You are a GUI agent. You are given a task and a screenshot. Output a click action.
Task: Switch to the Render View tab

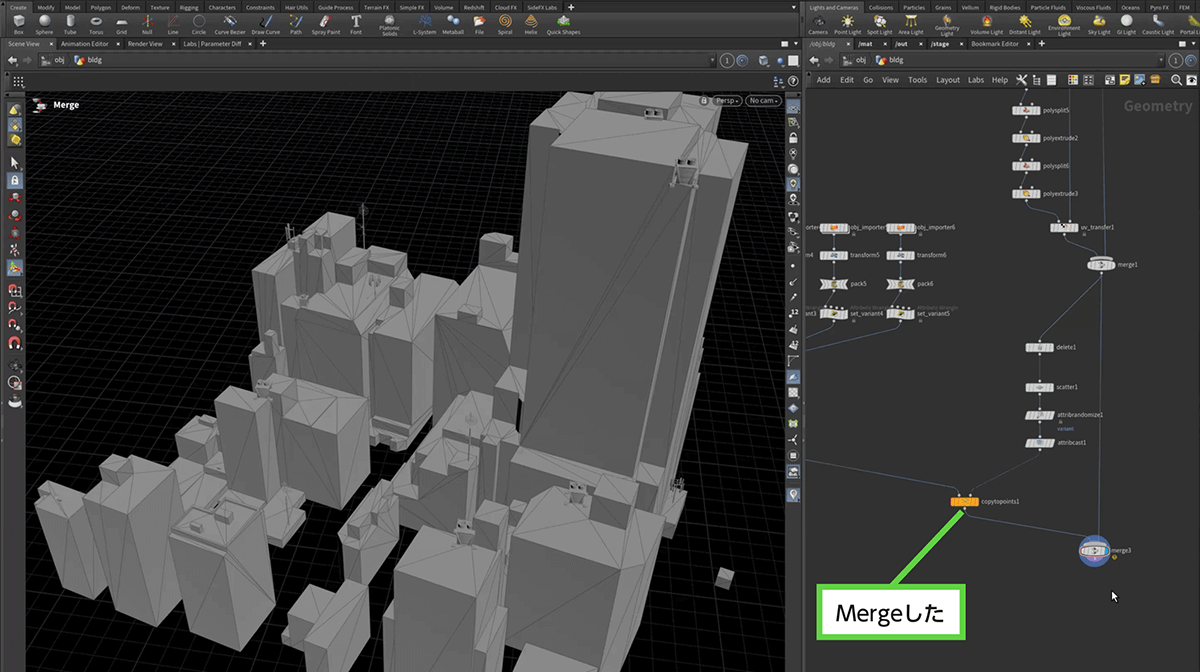(145, 44)
